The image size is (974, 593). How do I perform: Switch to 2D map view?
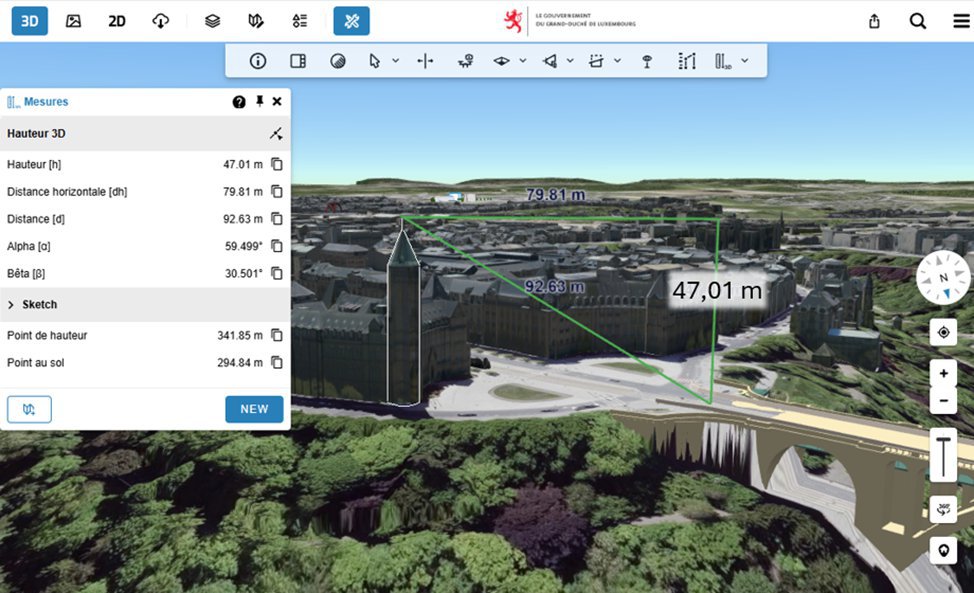click(116, 20)
